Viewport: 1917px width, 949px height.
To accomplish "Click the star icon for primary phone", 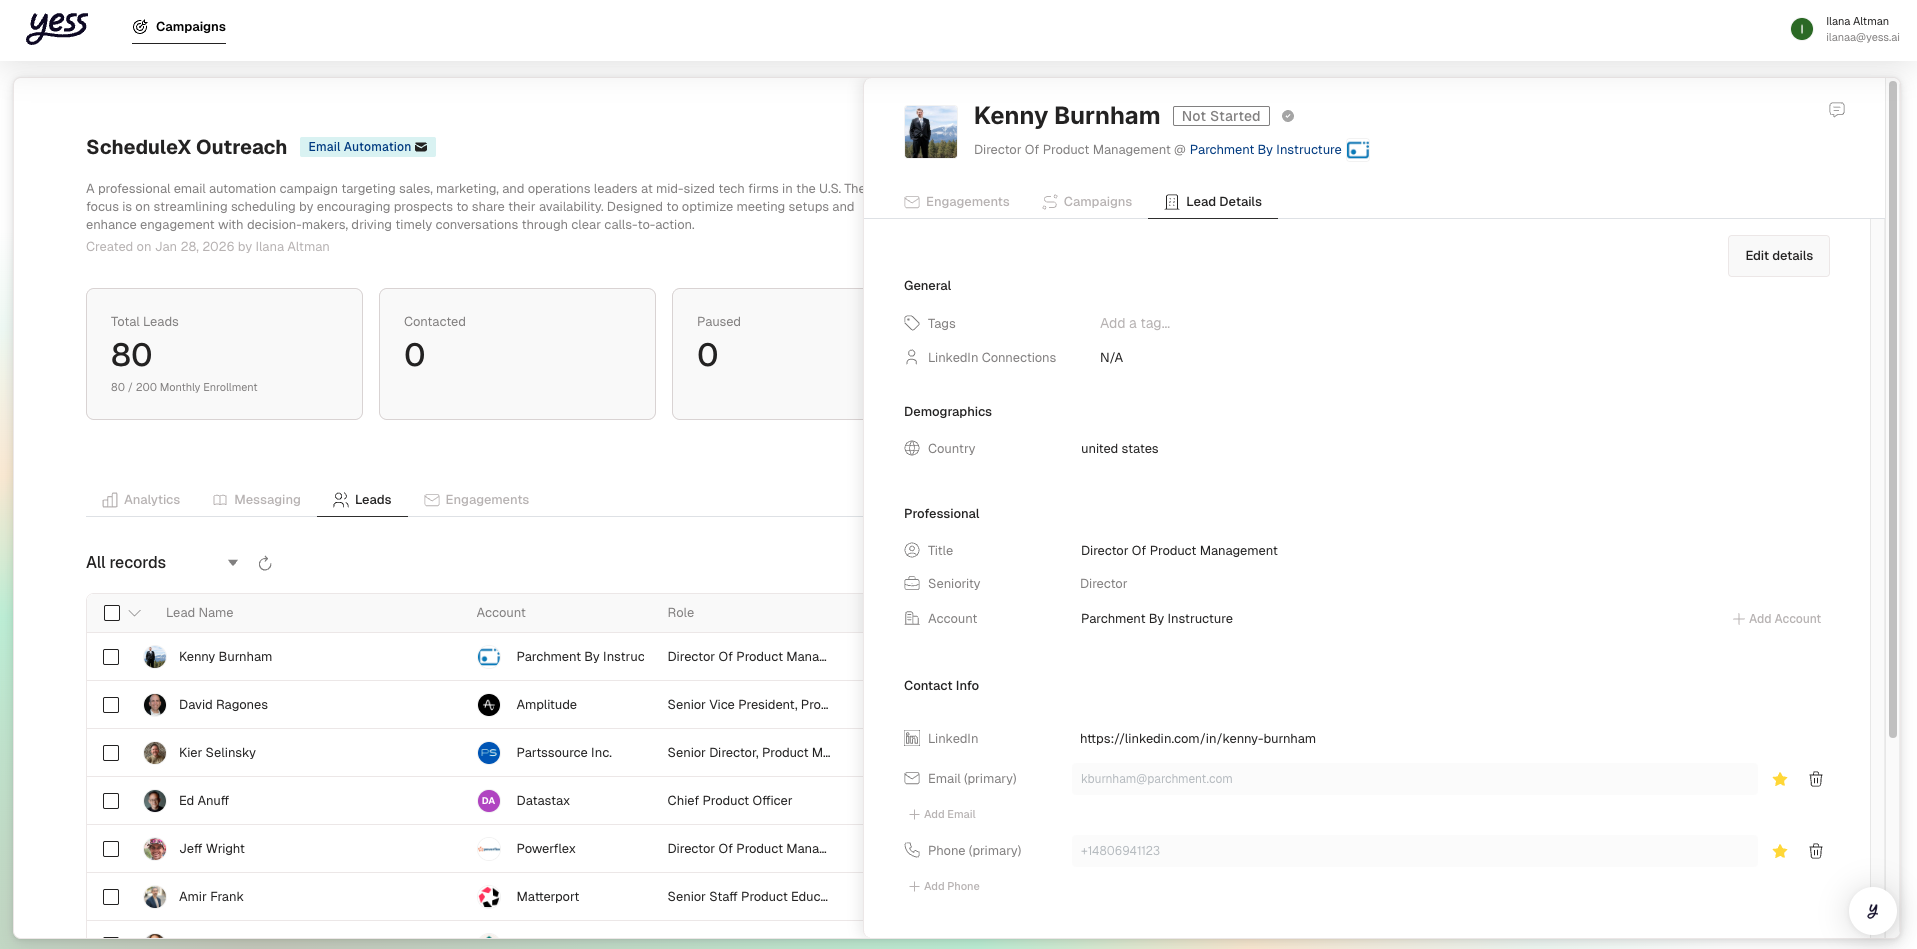I will pyautogui.click(x=1779, y=851).
